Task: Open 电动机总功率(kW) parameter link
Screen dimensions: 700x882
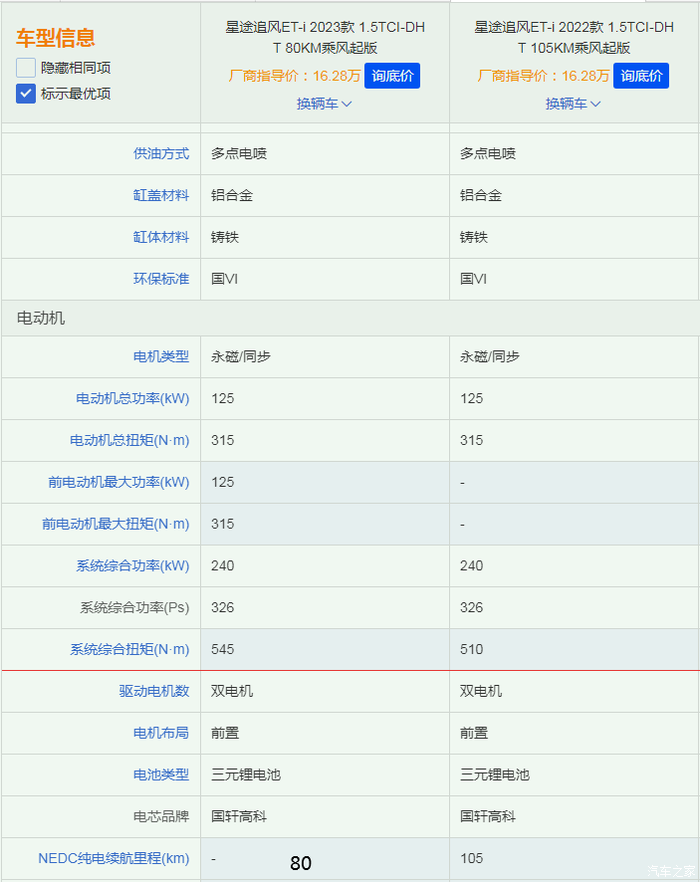Action: [132, 399]
